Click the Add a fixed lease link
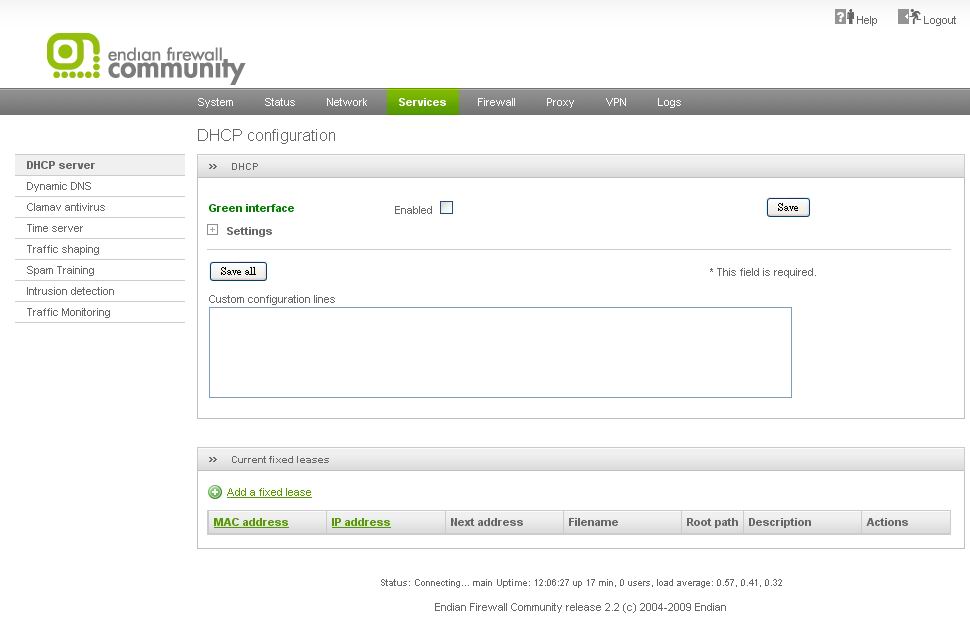970x631 pixels. [269, 492]
